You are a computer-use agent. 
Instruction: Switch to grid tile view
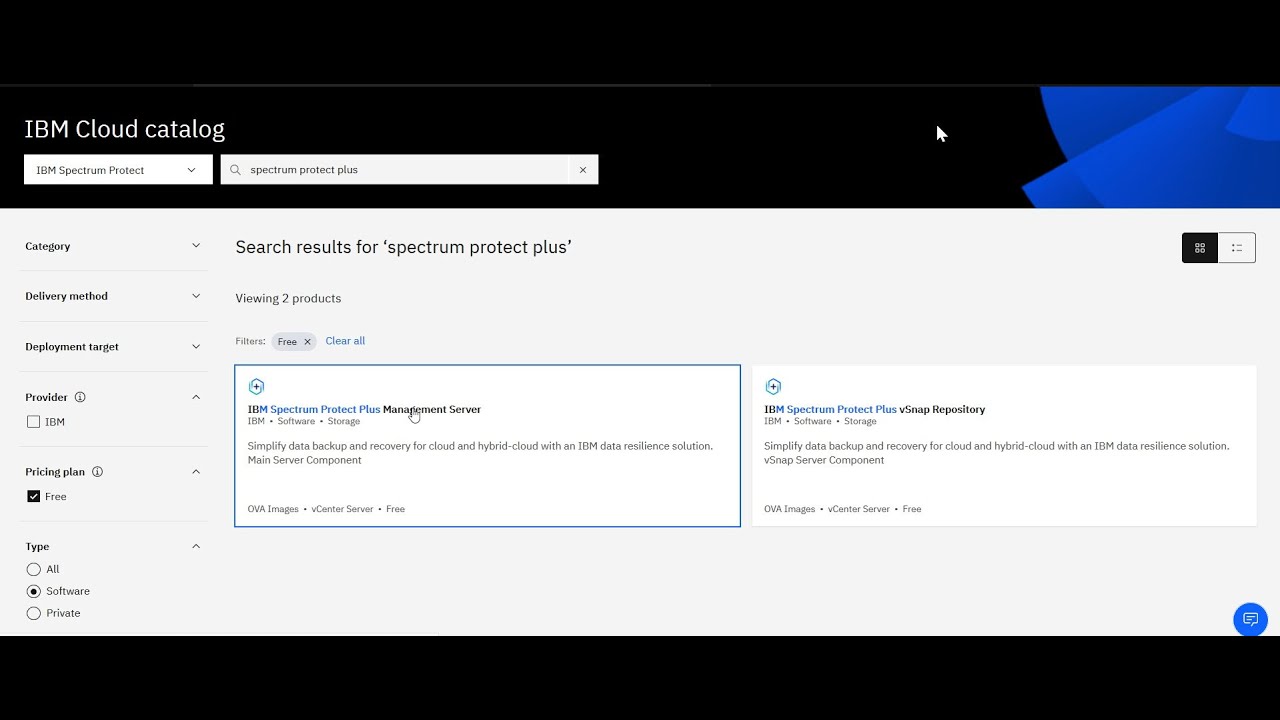[x=1200, y=248]
